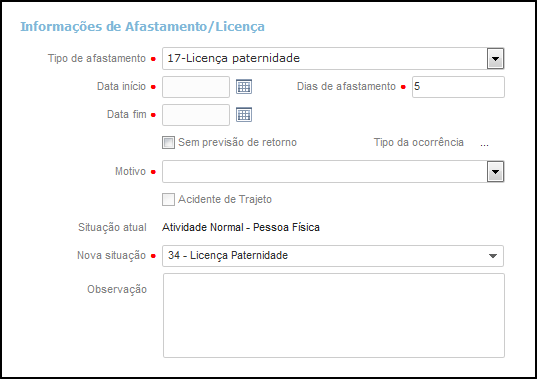Focus the Dias de afastamento field showing 5
Viewport: 537px width, 379px height.
pyautogui.click(x=458, y=87)
